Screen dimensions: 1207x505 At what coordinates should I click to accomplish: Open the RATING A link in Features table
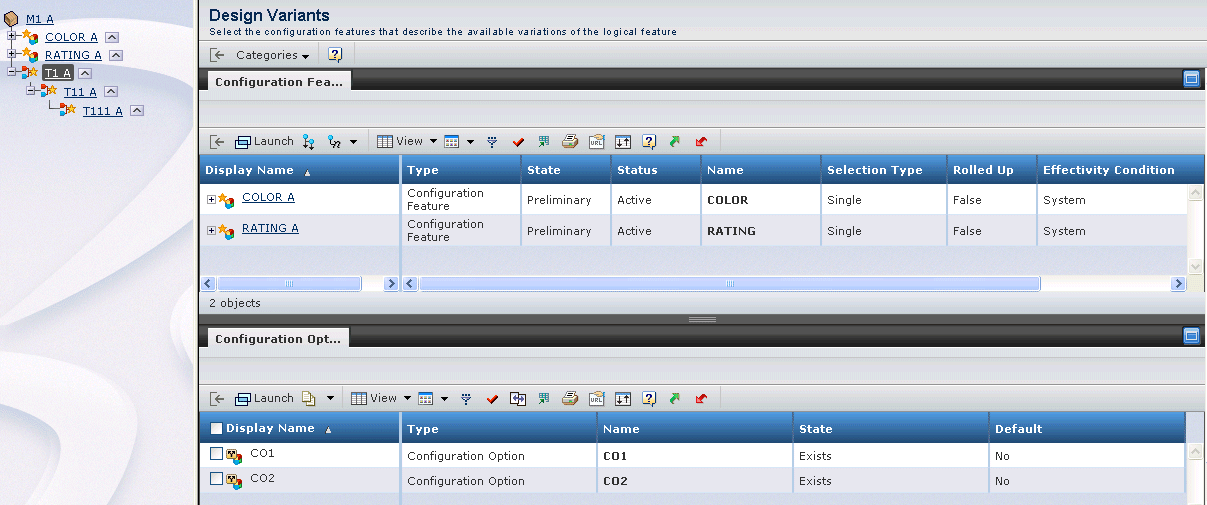(x=270, y=229)
